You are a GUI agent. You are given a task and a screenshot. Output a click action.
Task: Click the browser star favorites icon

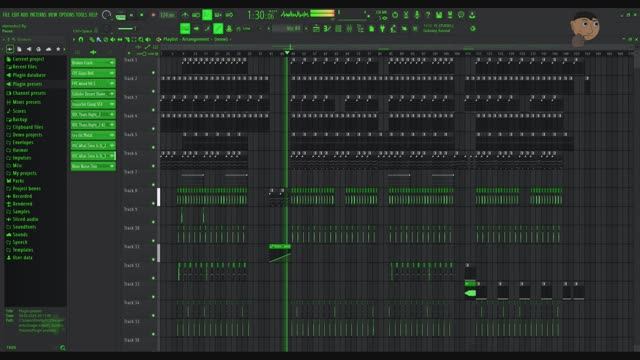coord(58,49)
